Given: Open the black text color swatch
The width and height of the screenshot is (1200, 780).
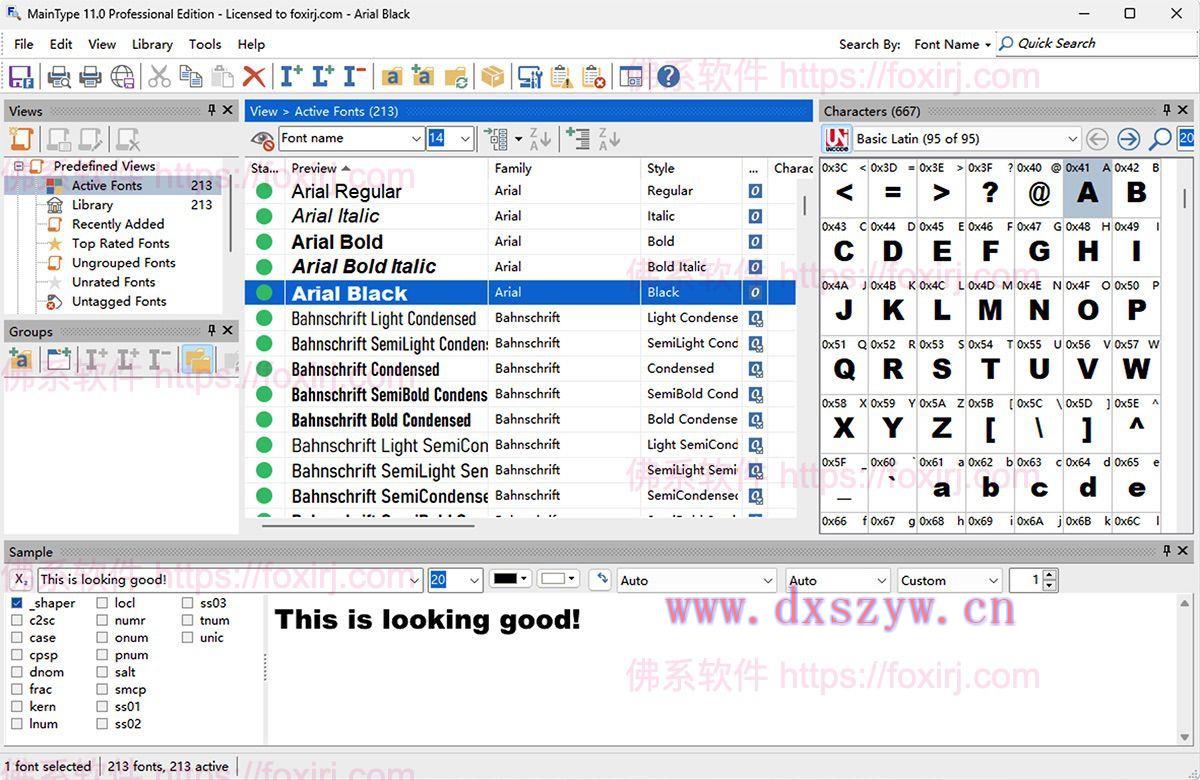Looking at the screenshot, I should tap(510, 579).
